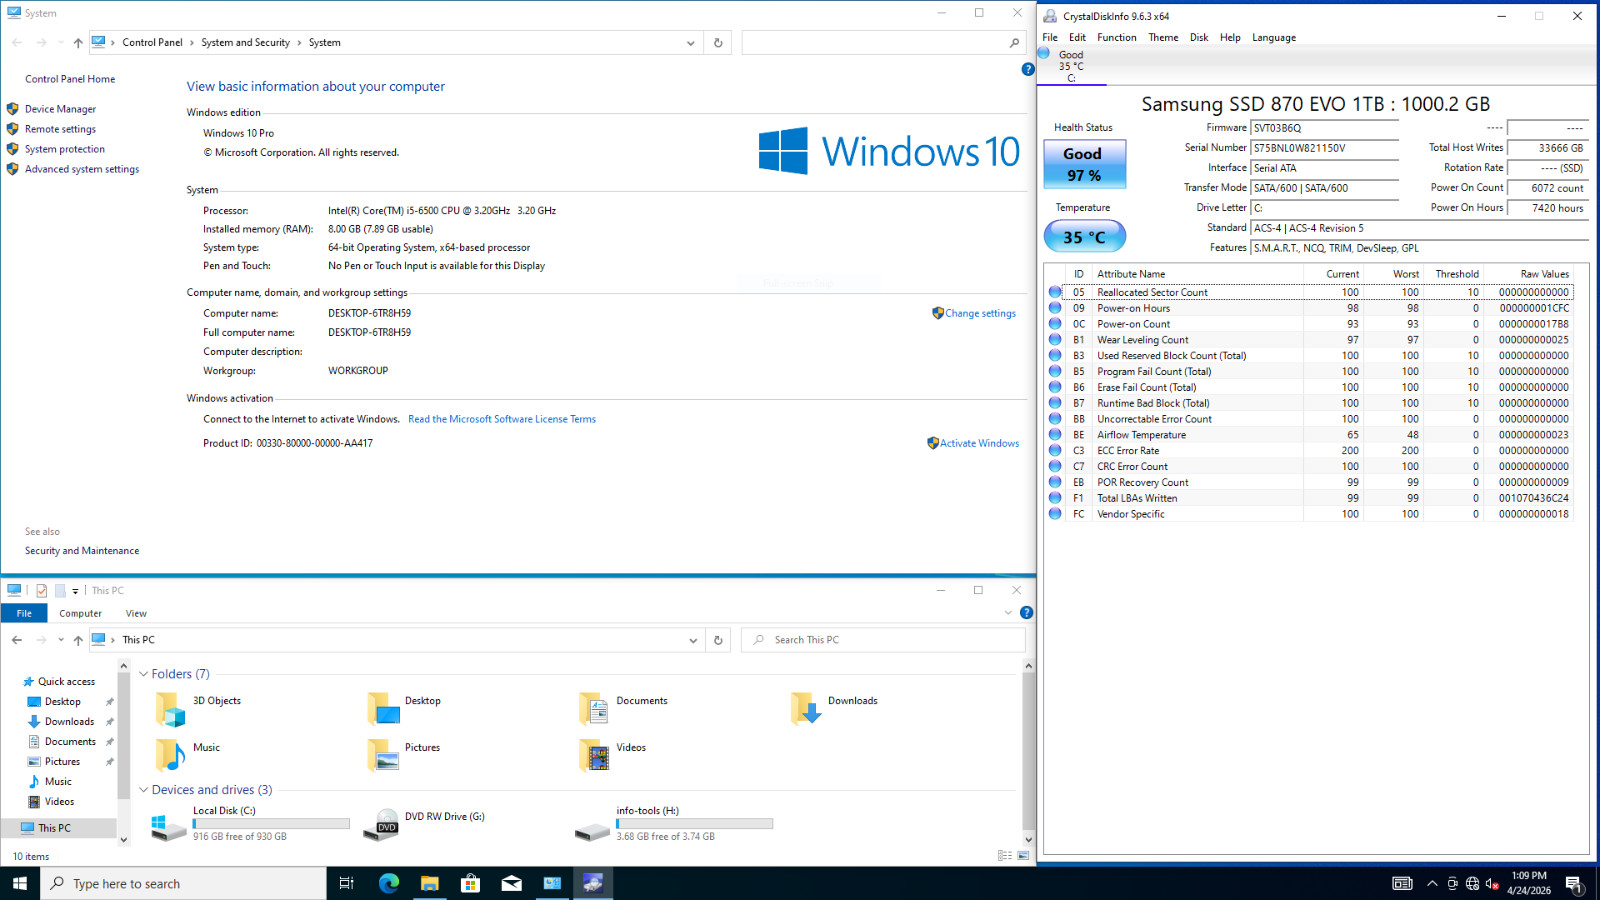Click the Control Panel search field
1600x900 pixels.
tap(883, 43)
